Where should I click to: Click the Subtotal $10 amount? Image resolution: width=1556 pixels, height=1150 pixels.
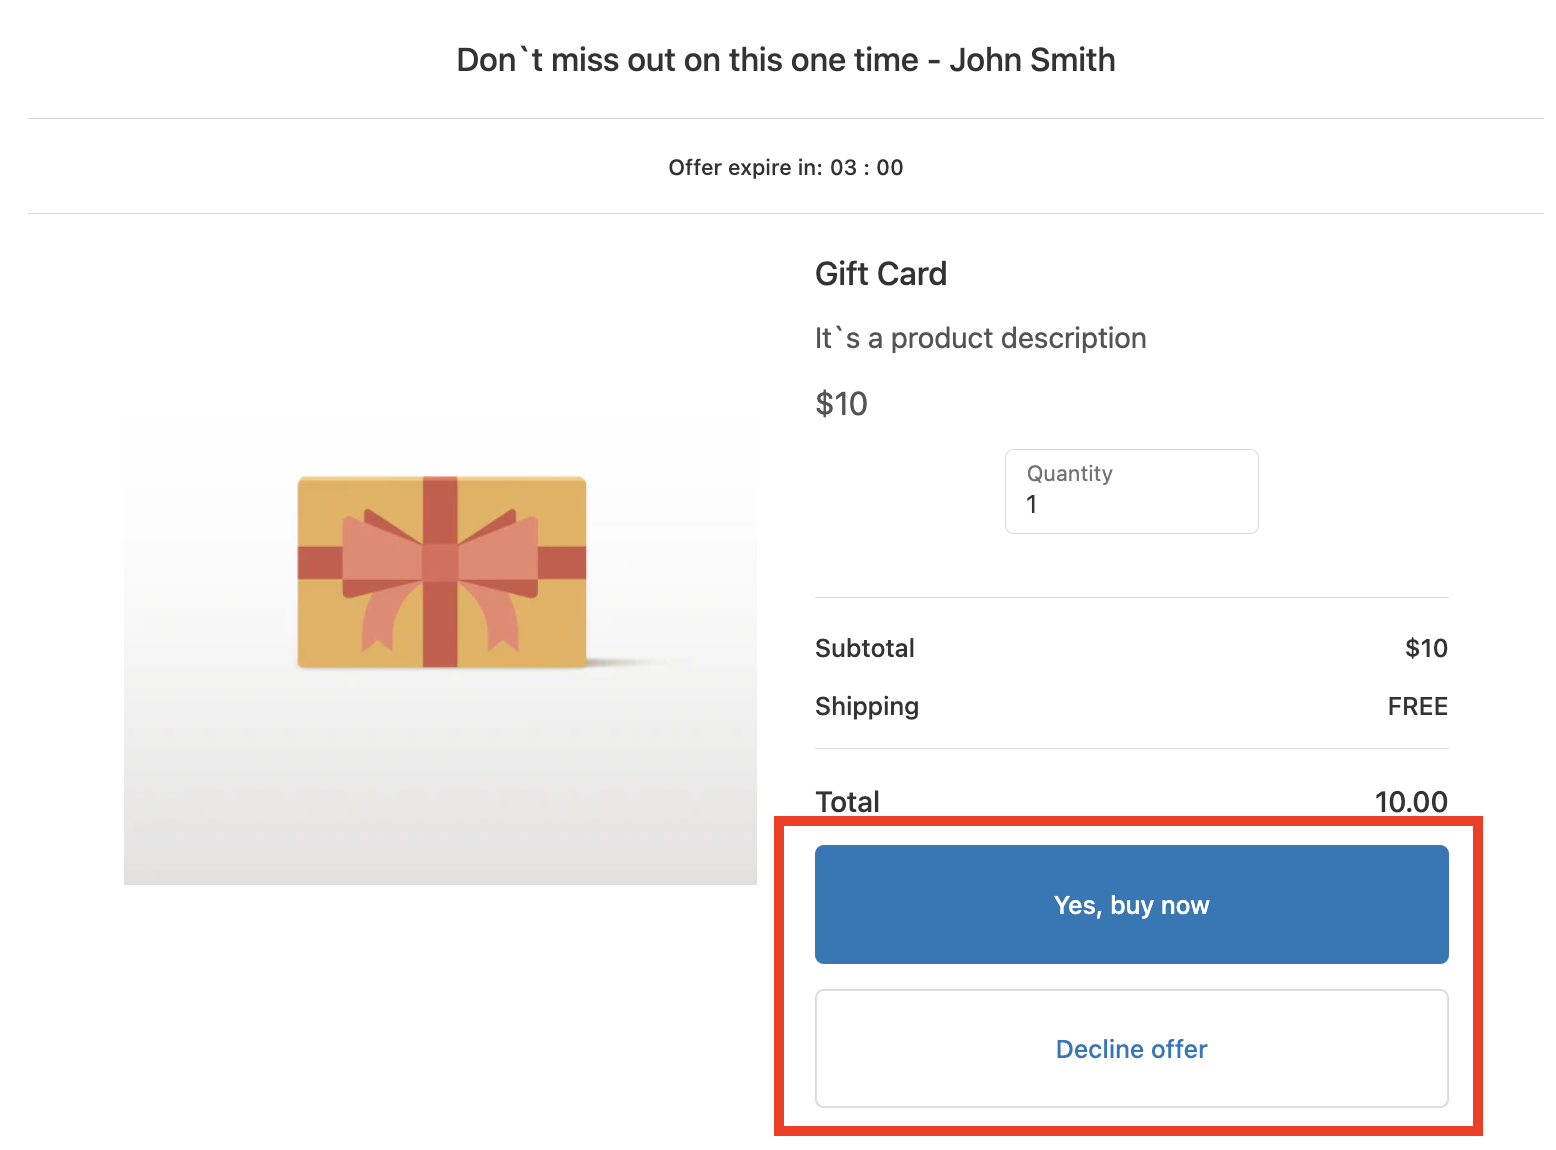(1426, 648)
